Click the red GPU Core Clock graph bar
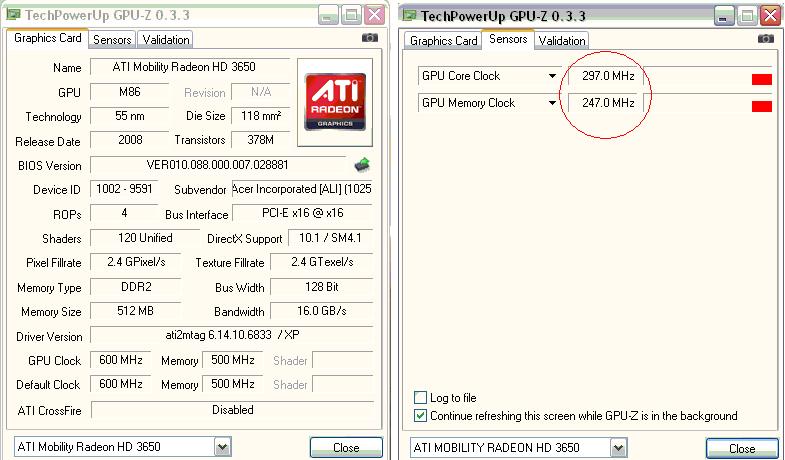785x460 pixels. [761, 79]
